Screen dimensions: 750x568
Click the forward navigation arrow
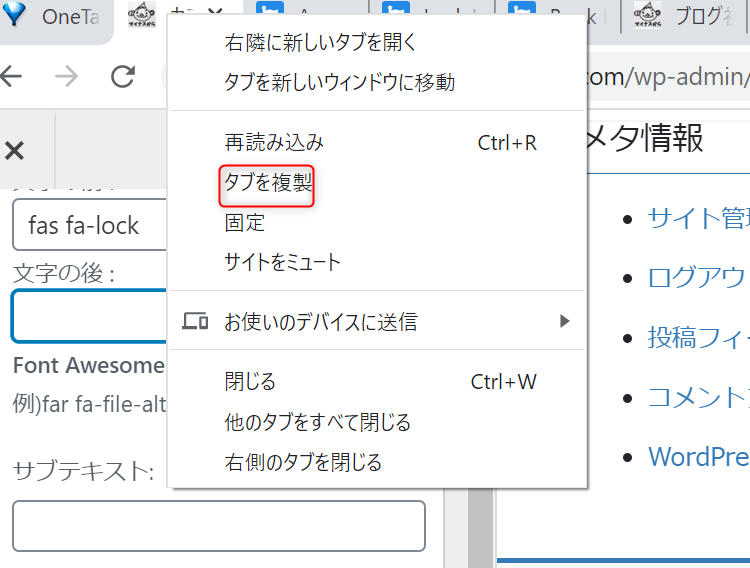tap(66, 76)
